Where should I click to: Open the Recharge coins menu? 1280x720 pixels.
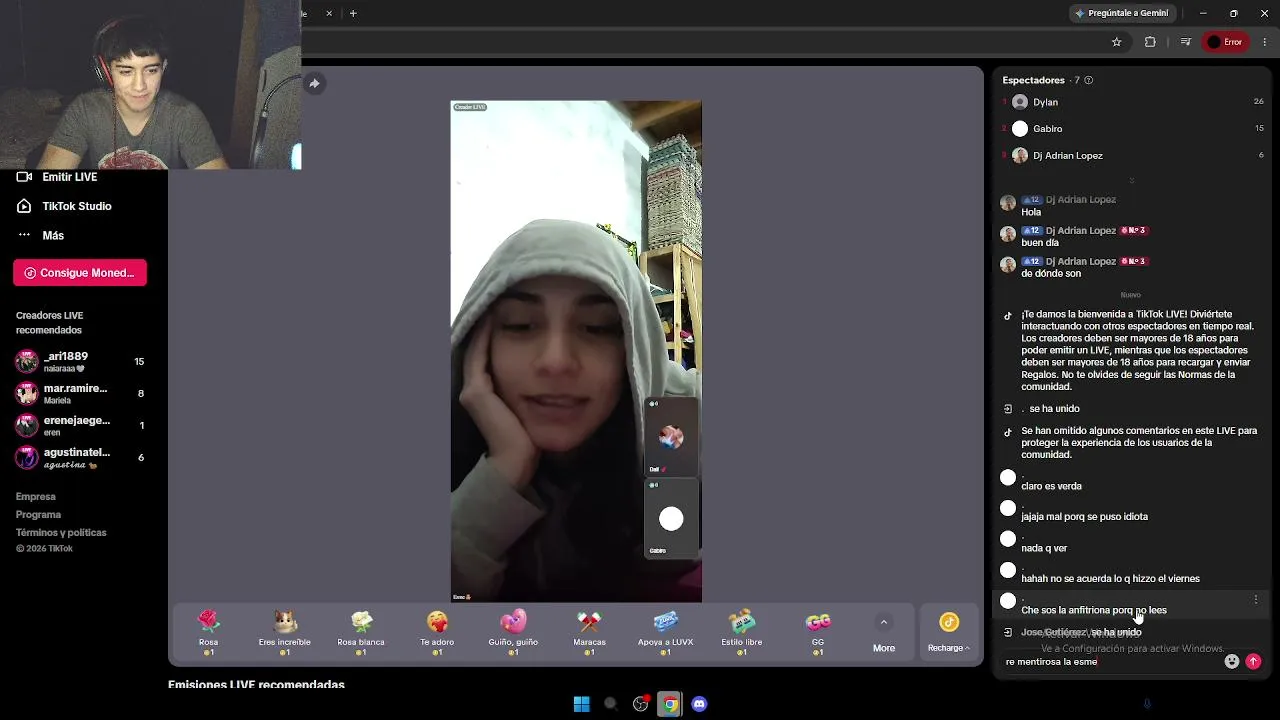pyautogui.click(x=949, y=633)
